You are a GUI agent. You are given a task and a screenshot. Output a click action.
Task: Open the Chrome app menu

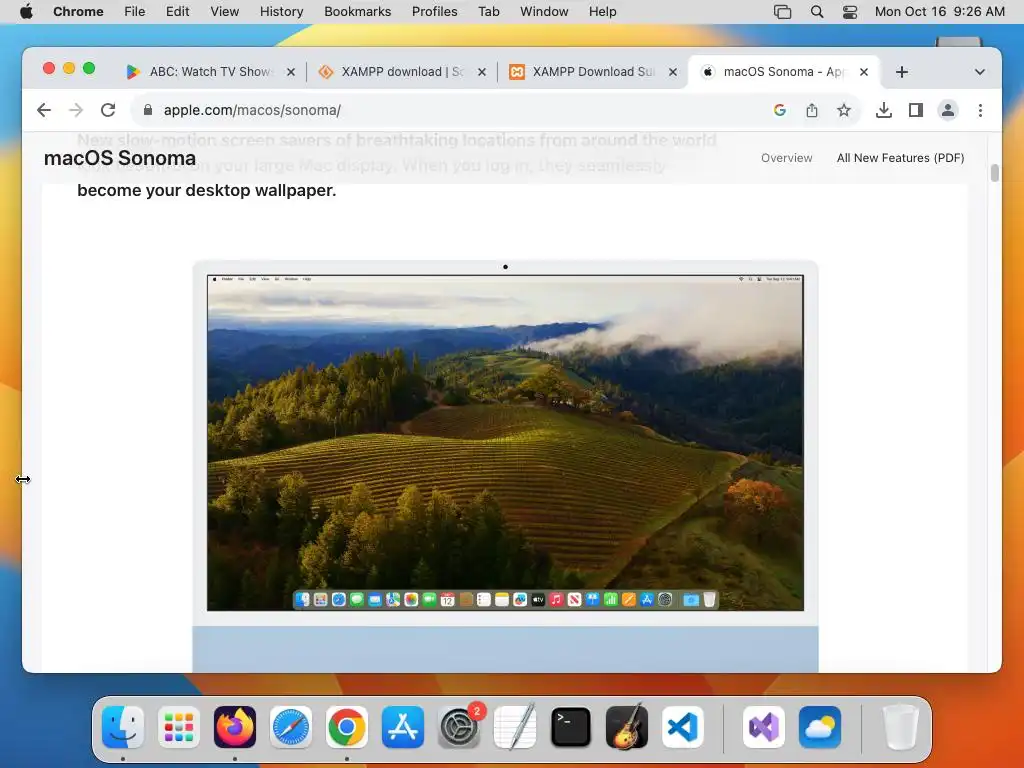[78, 12]
